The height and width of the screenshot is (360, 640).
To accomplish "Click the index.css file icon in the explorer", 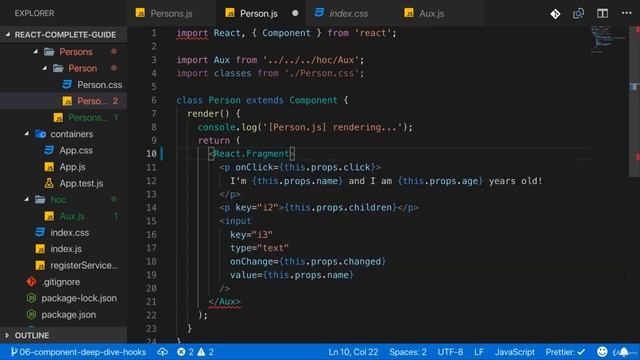I will coord(40,232).
